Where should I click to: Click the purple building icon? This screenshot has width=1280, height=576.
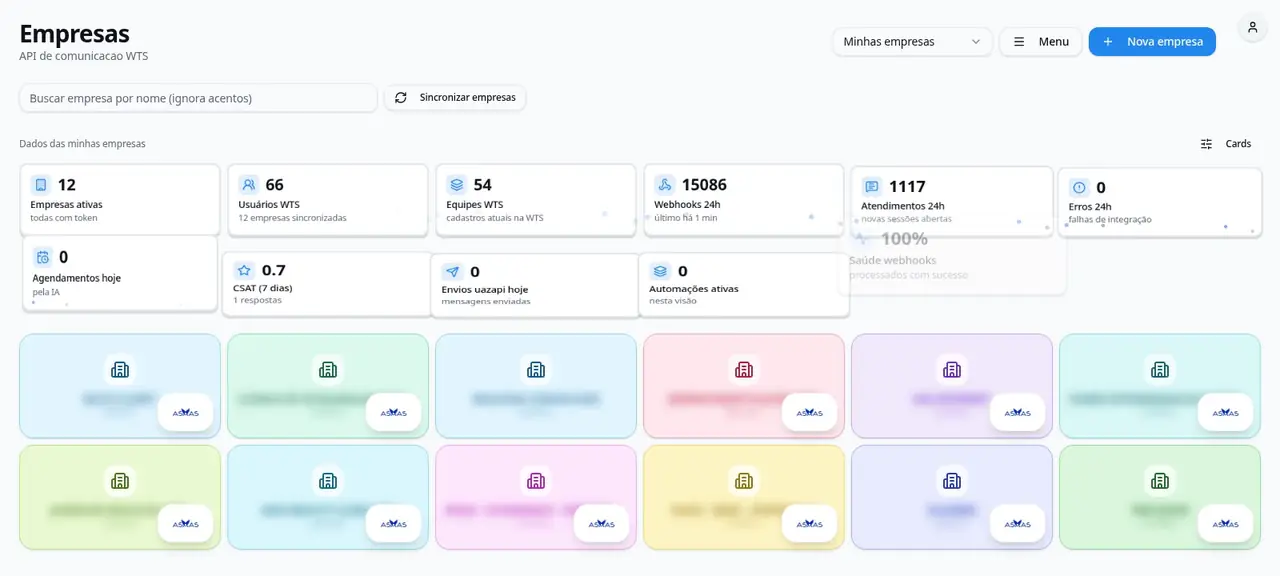(x=952, y=370)
